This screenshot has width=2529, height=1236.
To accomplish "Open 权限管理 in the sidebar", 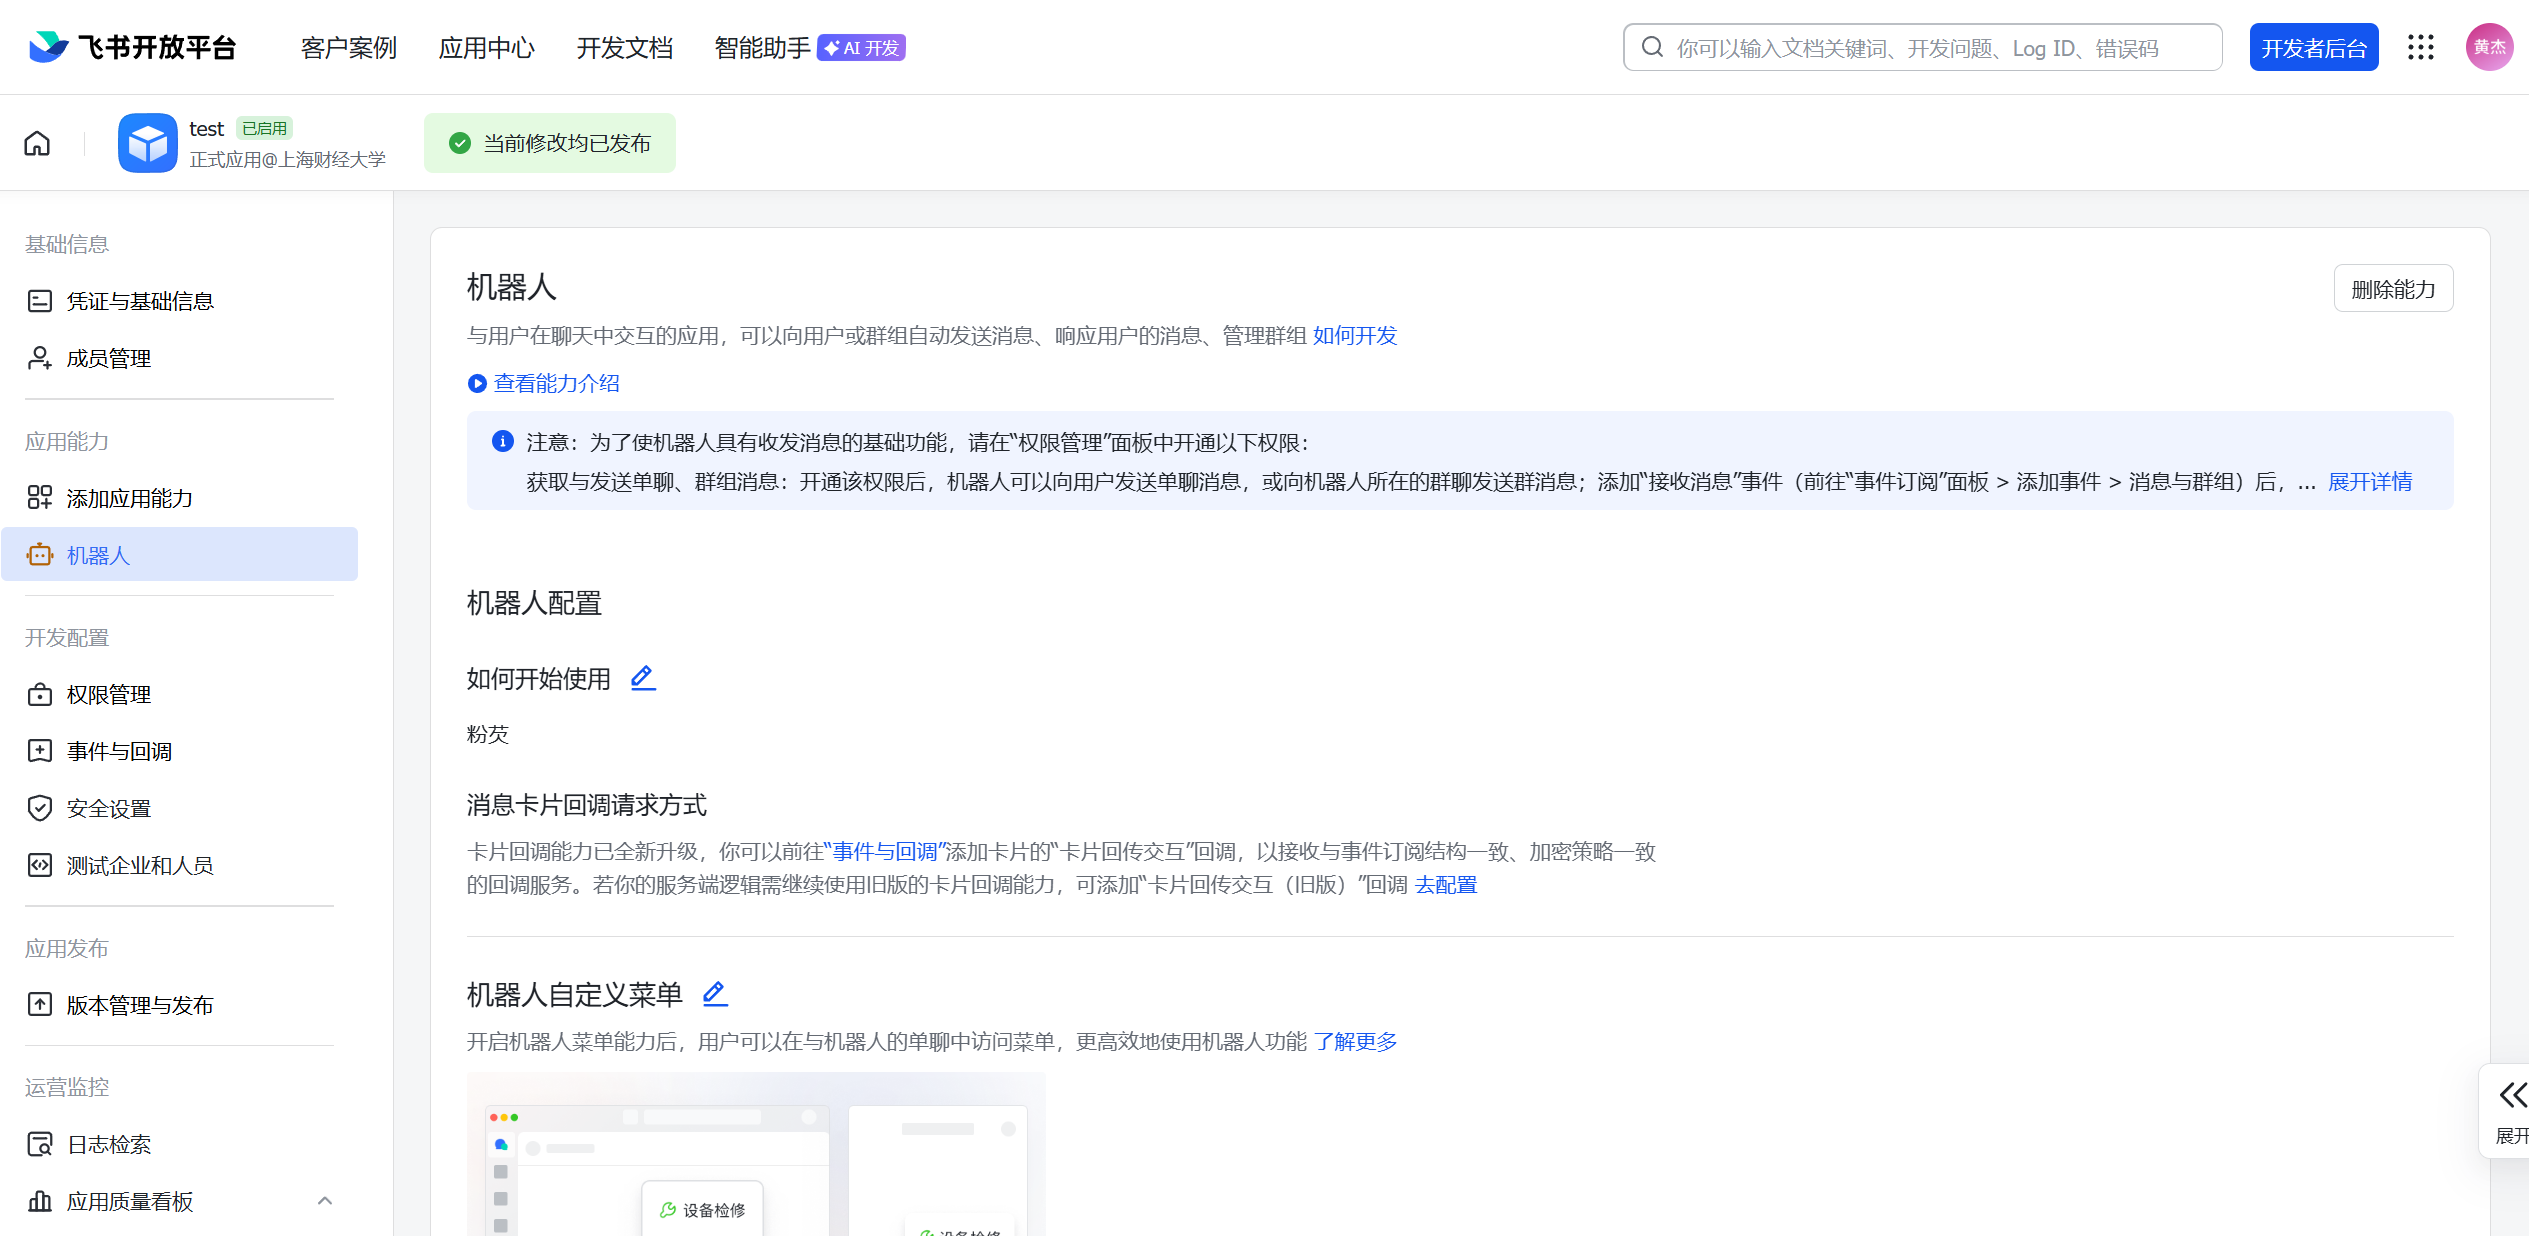I will click(x=108, y=694).
